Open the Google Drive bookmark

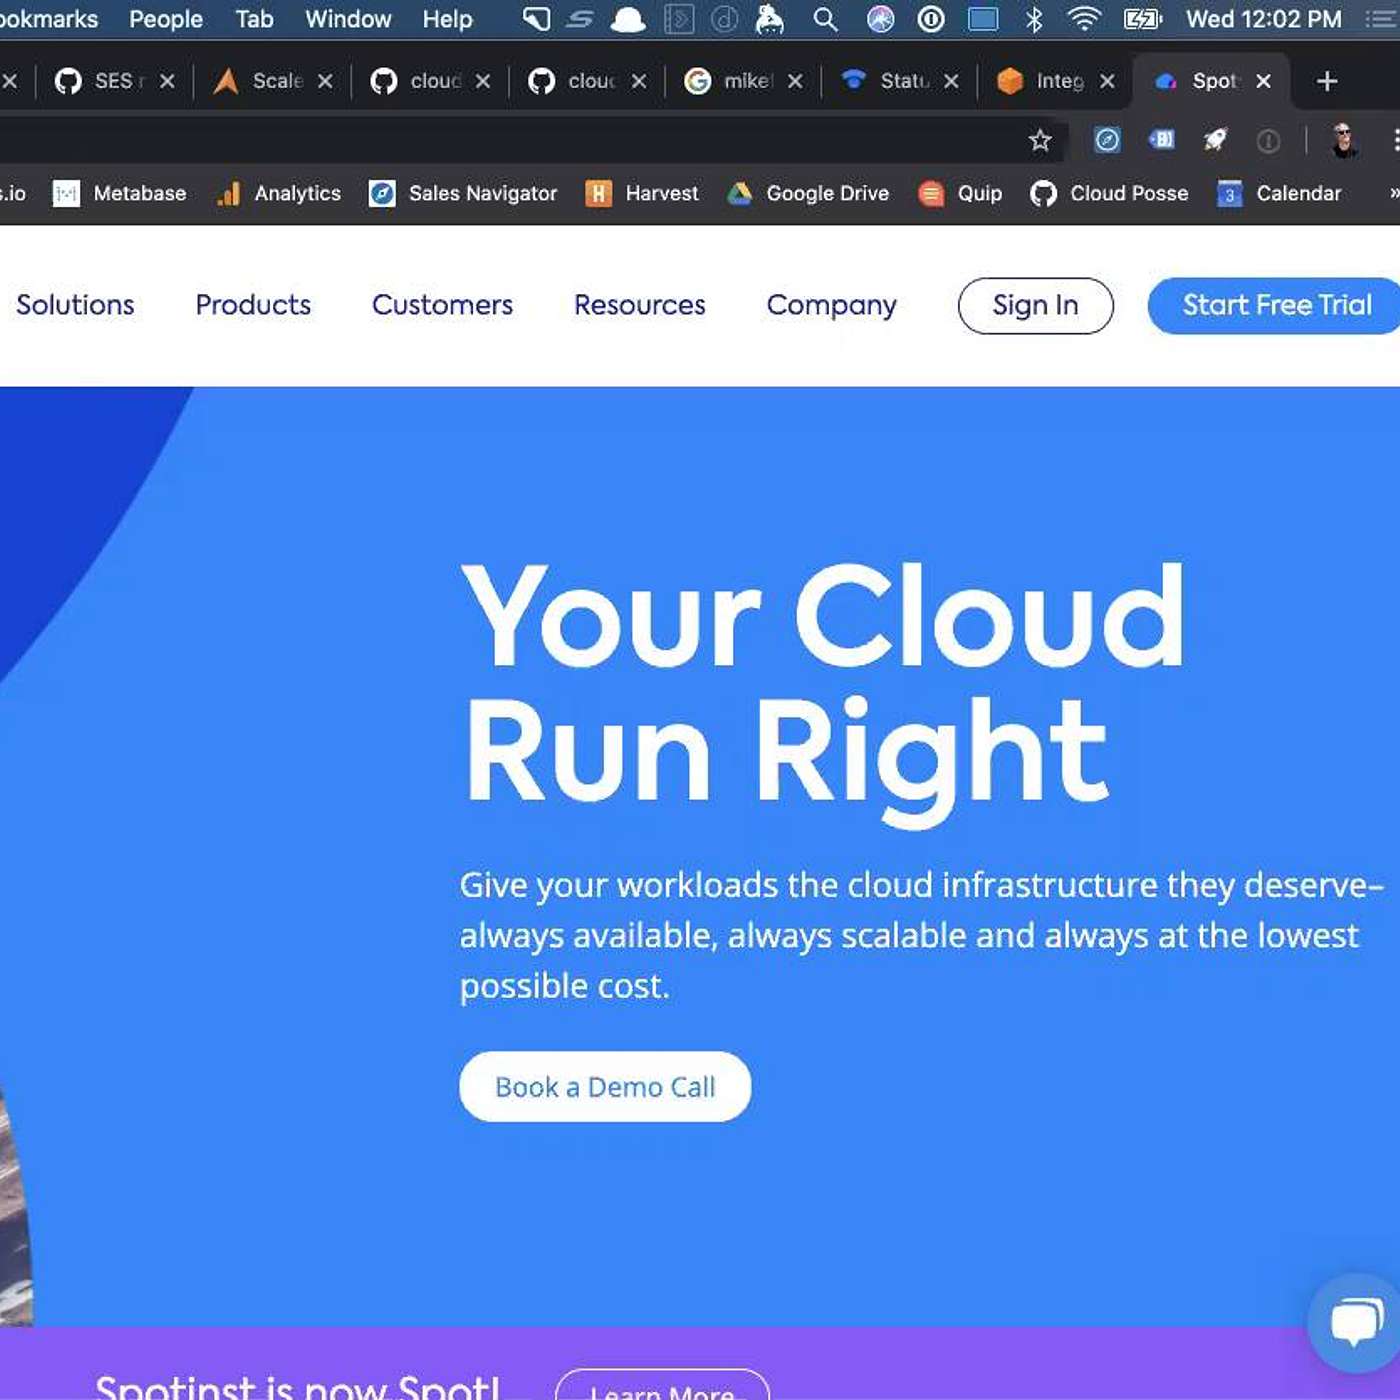pos(809,193)
